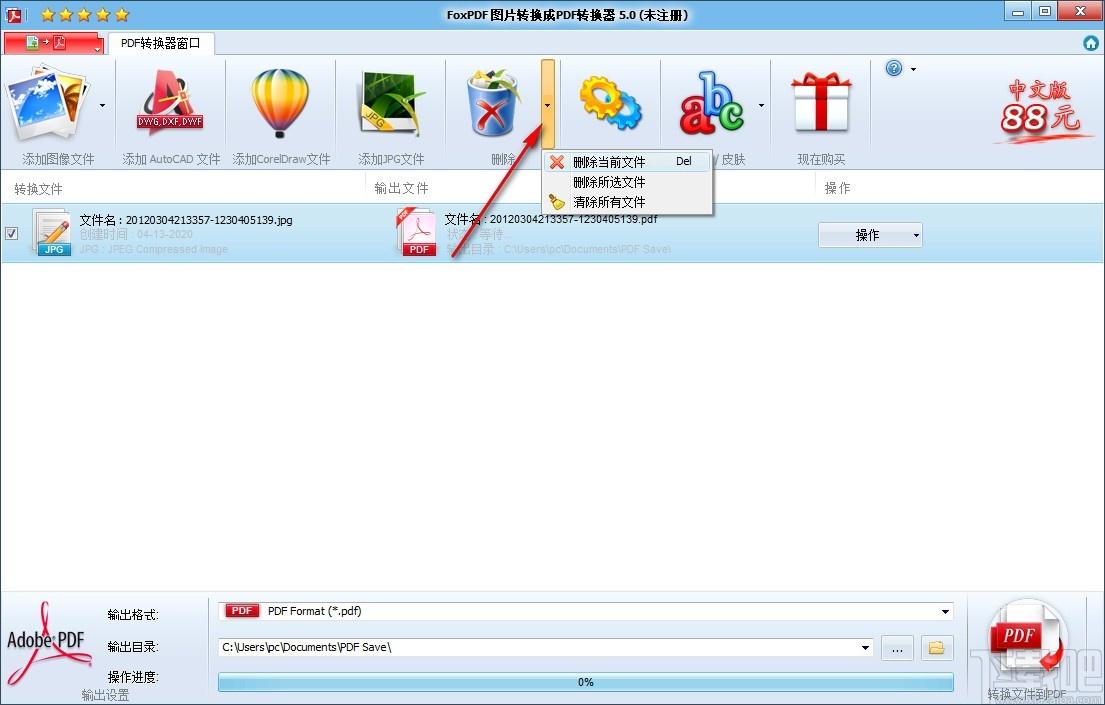Click the application icon in title bar
Image resolution: width=1105 pixels, height=705 pixels.
13,14
